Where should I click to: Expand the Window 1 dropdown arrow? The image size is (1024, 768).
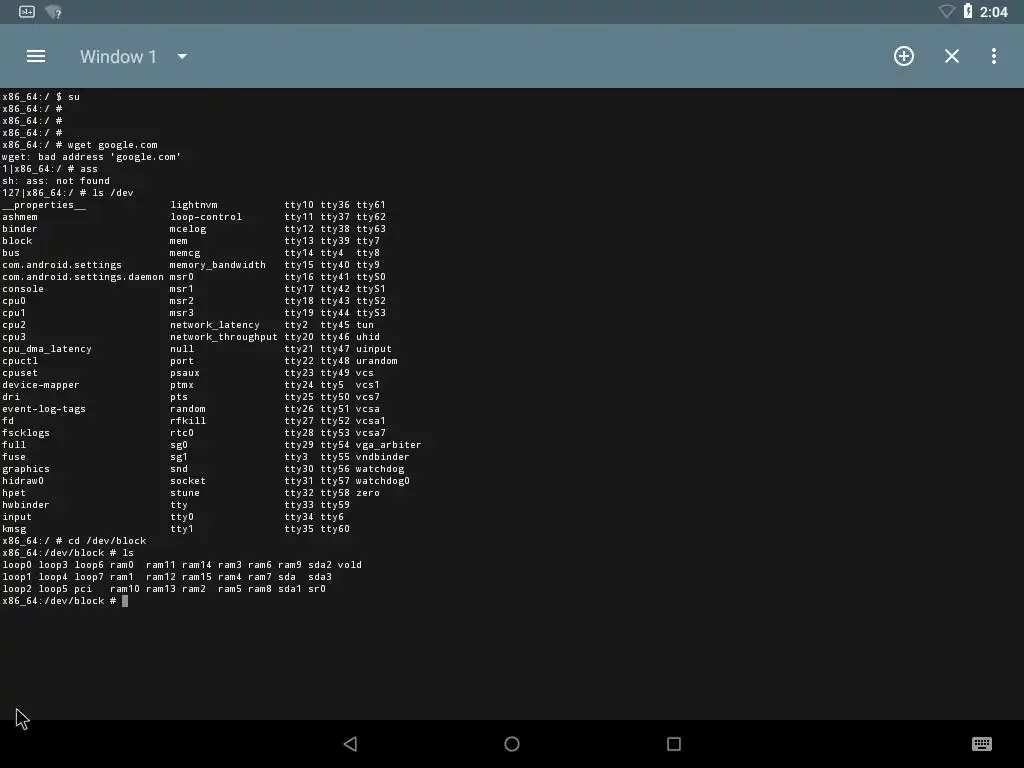(182, 57)
